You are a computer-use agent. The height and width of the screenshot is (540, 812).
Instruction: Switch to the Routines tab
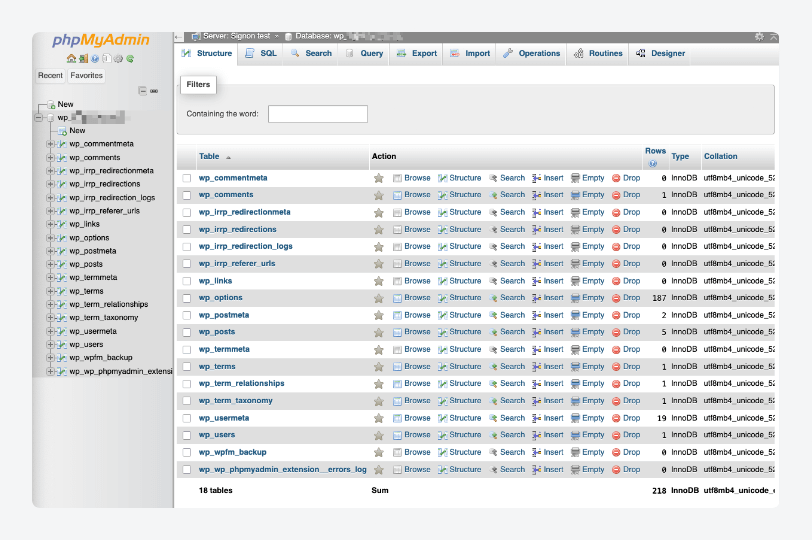(598, 53)
